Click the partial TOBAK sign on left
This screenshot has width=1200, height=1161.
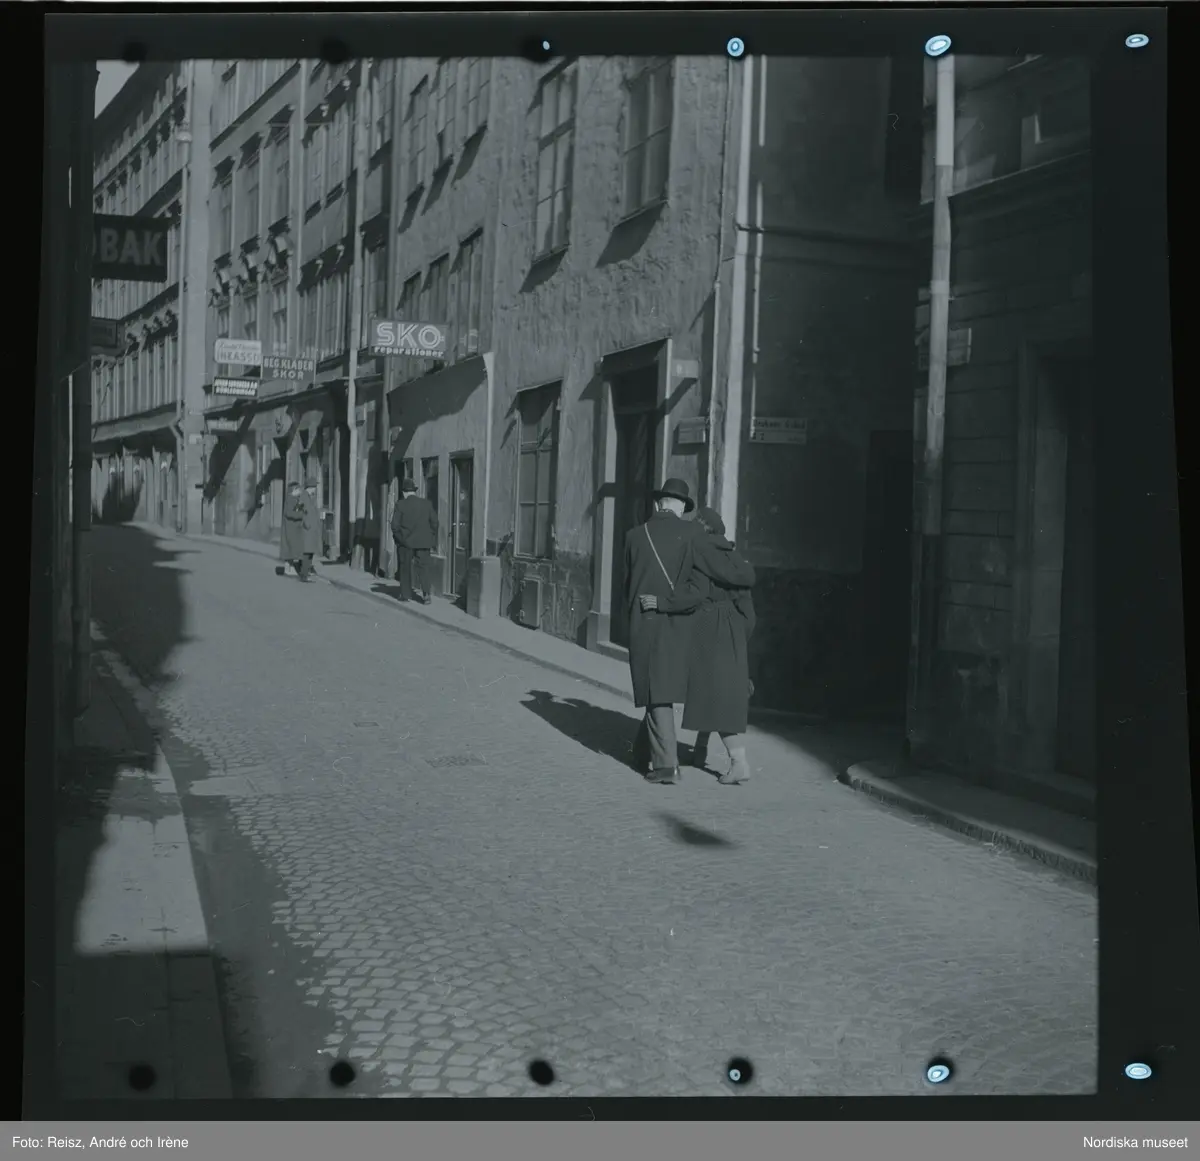coord(130,247)
